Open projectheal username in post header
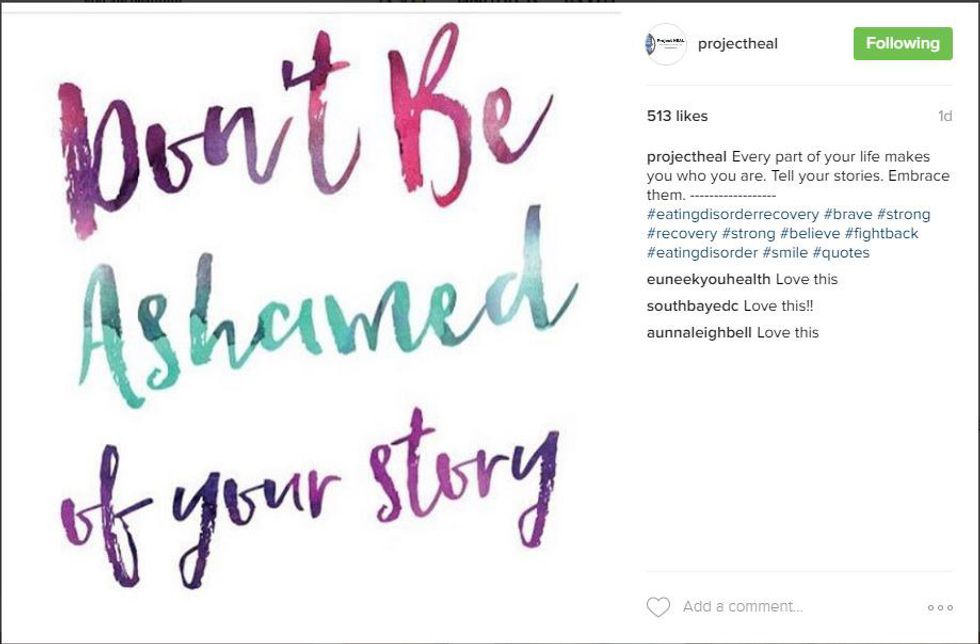The width and height of the screenshot is (980, 644). coord(737,44)
